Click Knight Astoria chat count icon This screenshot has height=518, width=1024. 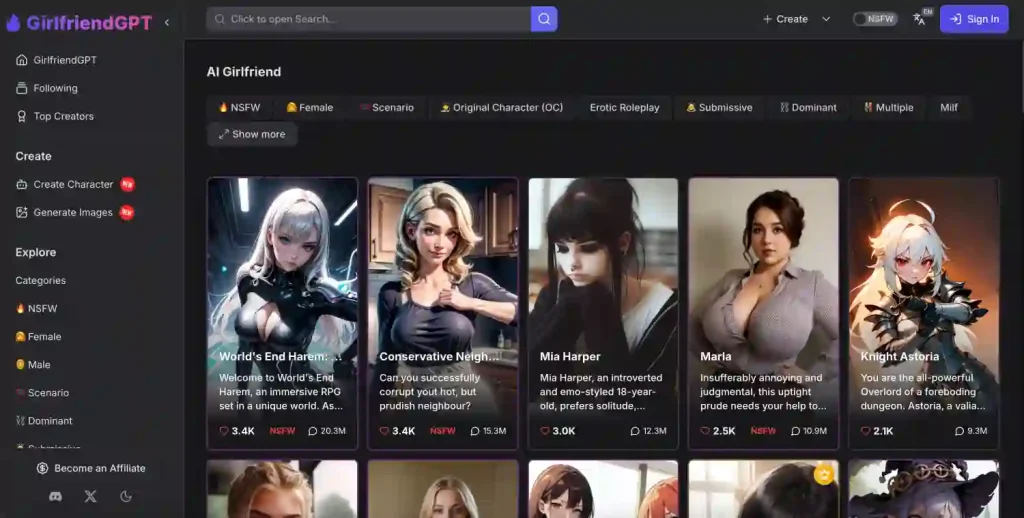click(x=959, y=431)
